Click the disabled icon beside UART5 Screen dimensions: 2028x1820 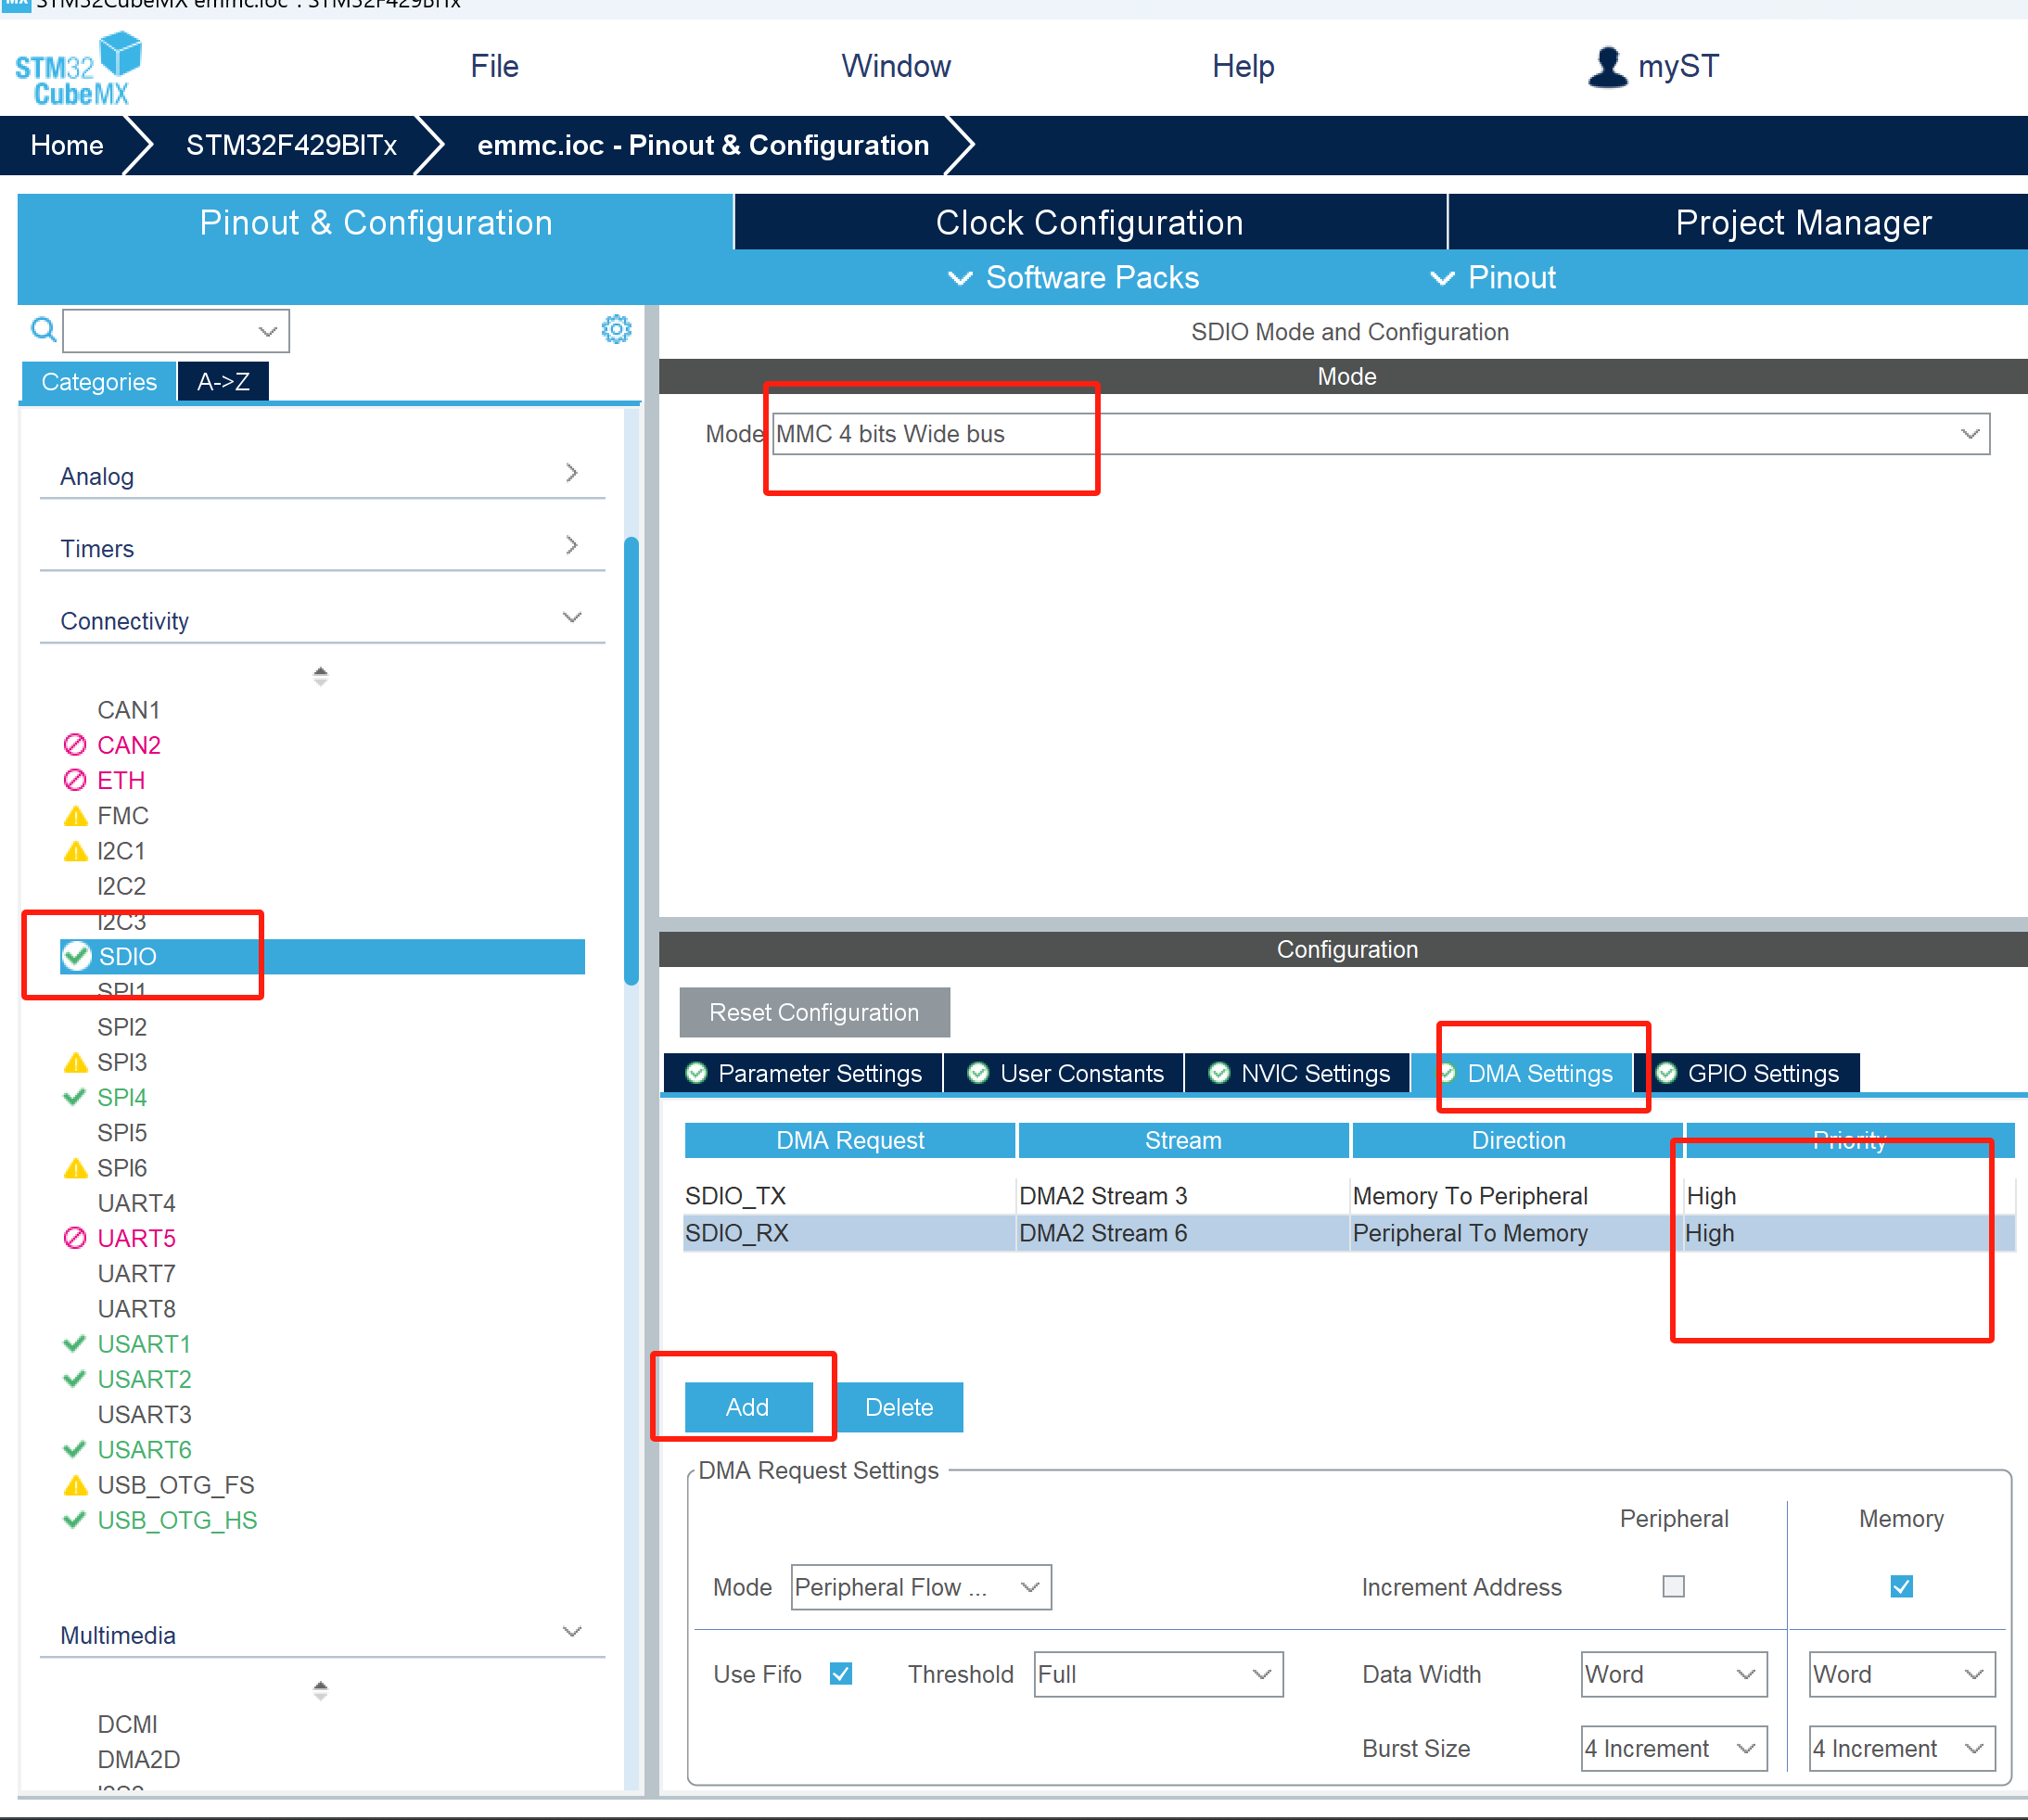point(75,1238)
